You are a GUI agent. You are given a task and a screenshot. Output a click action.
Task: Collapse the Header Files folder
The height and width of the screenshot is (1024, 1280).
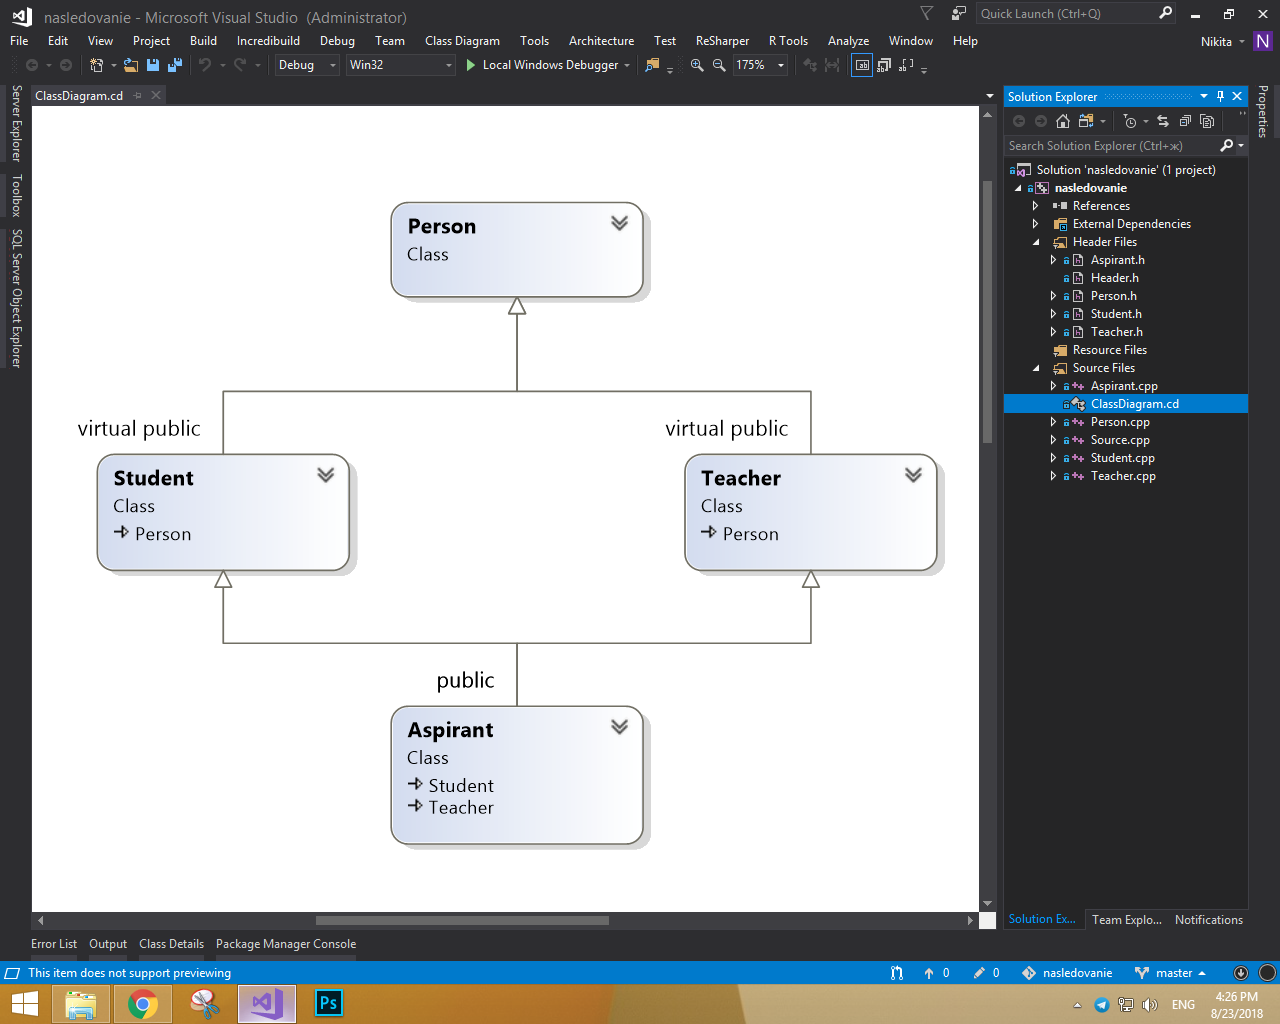[1036, 242]
